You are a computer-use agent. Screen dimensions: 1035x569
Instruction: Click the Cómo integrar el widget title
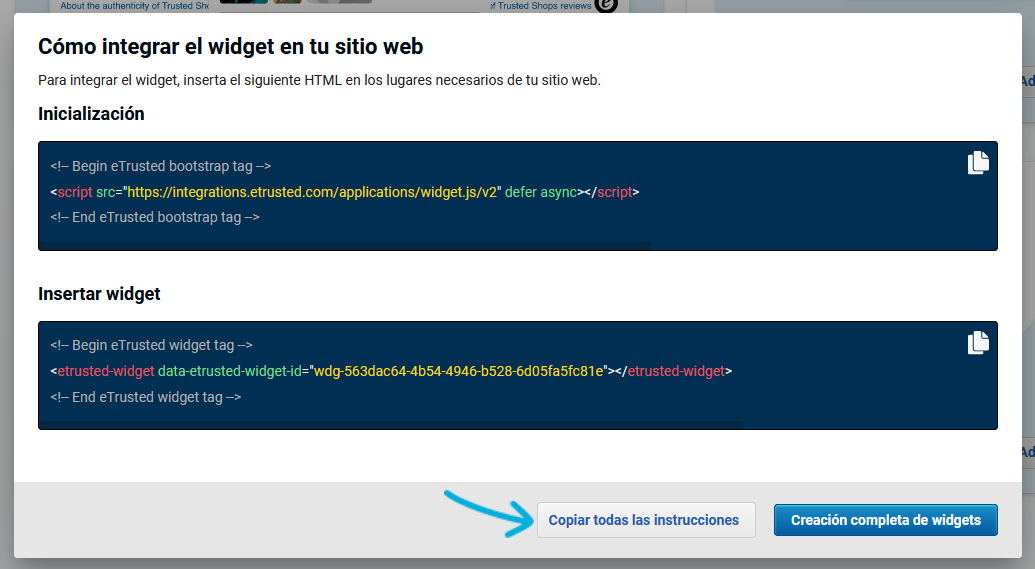pos(230,47)
